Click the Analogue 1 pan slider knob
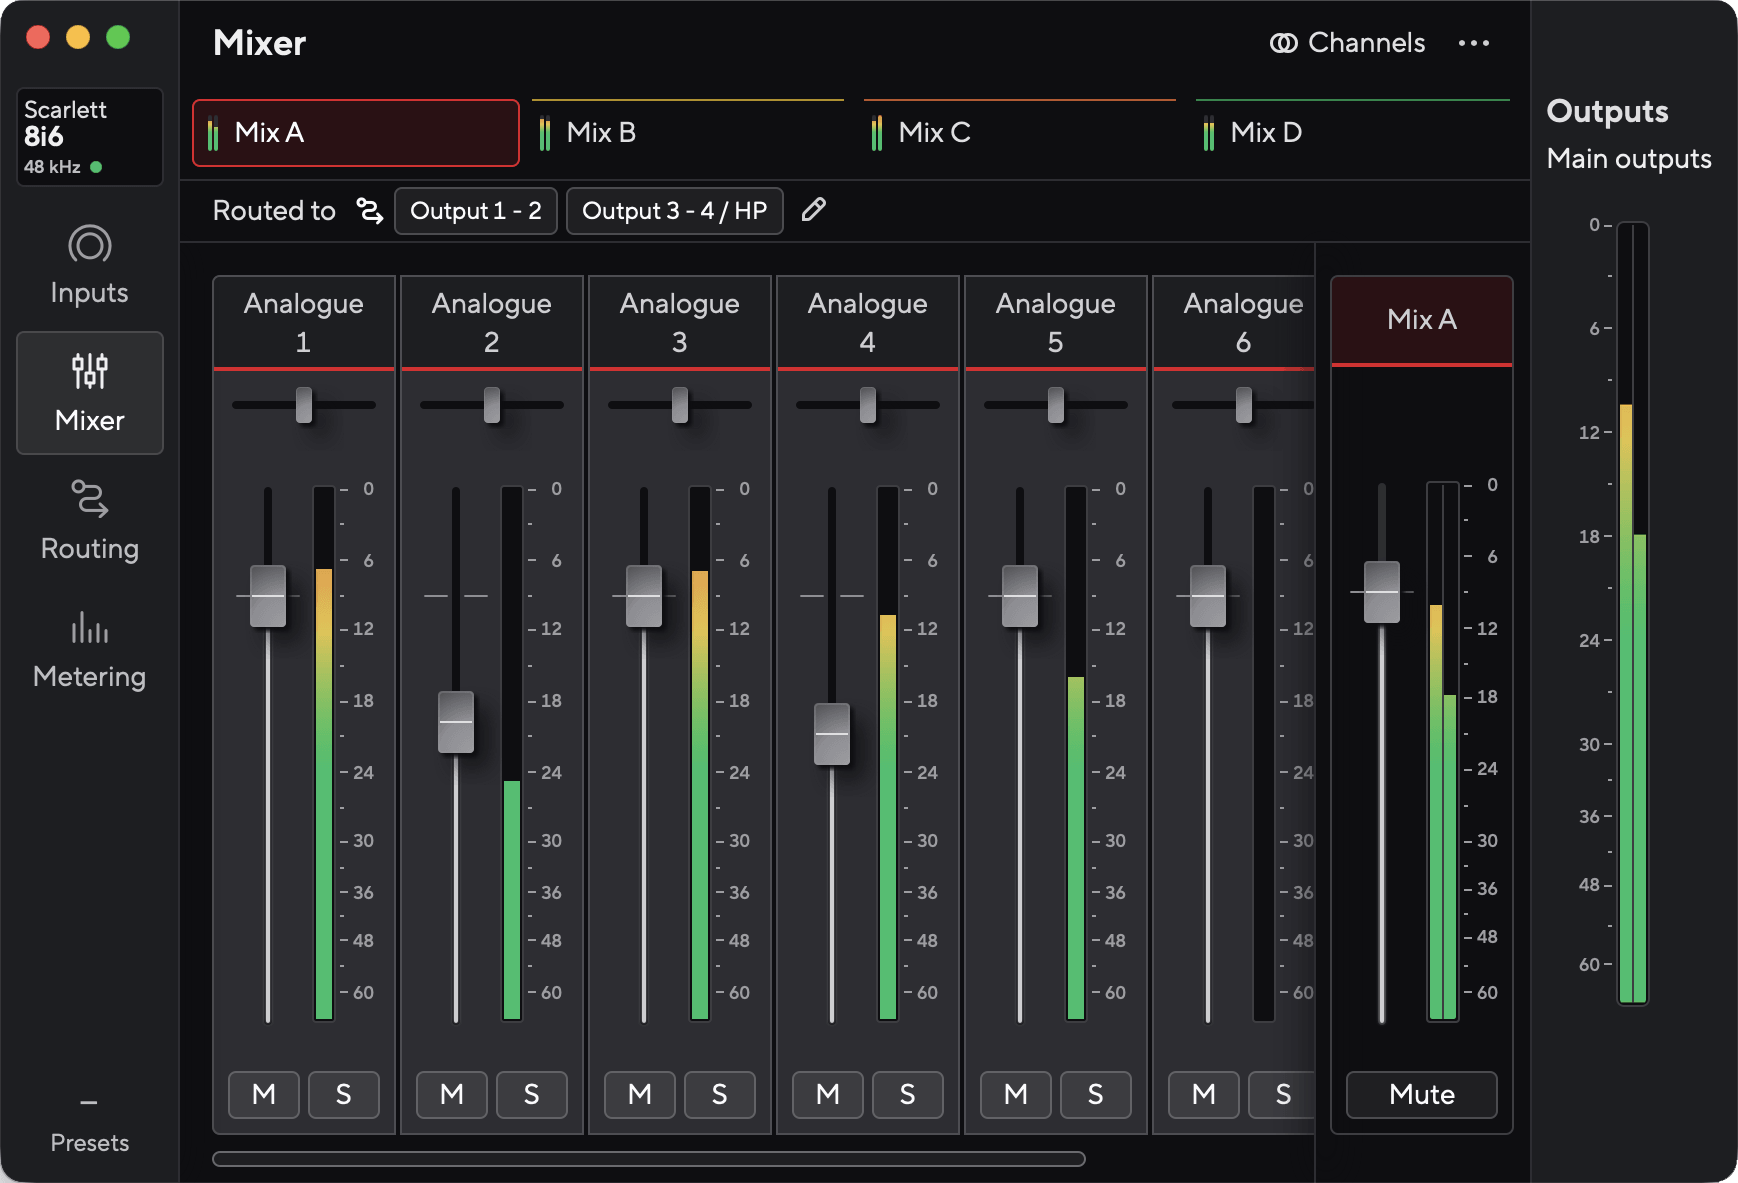Screen dimensions: 1738x1183 tap(304, 405)
